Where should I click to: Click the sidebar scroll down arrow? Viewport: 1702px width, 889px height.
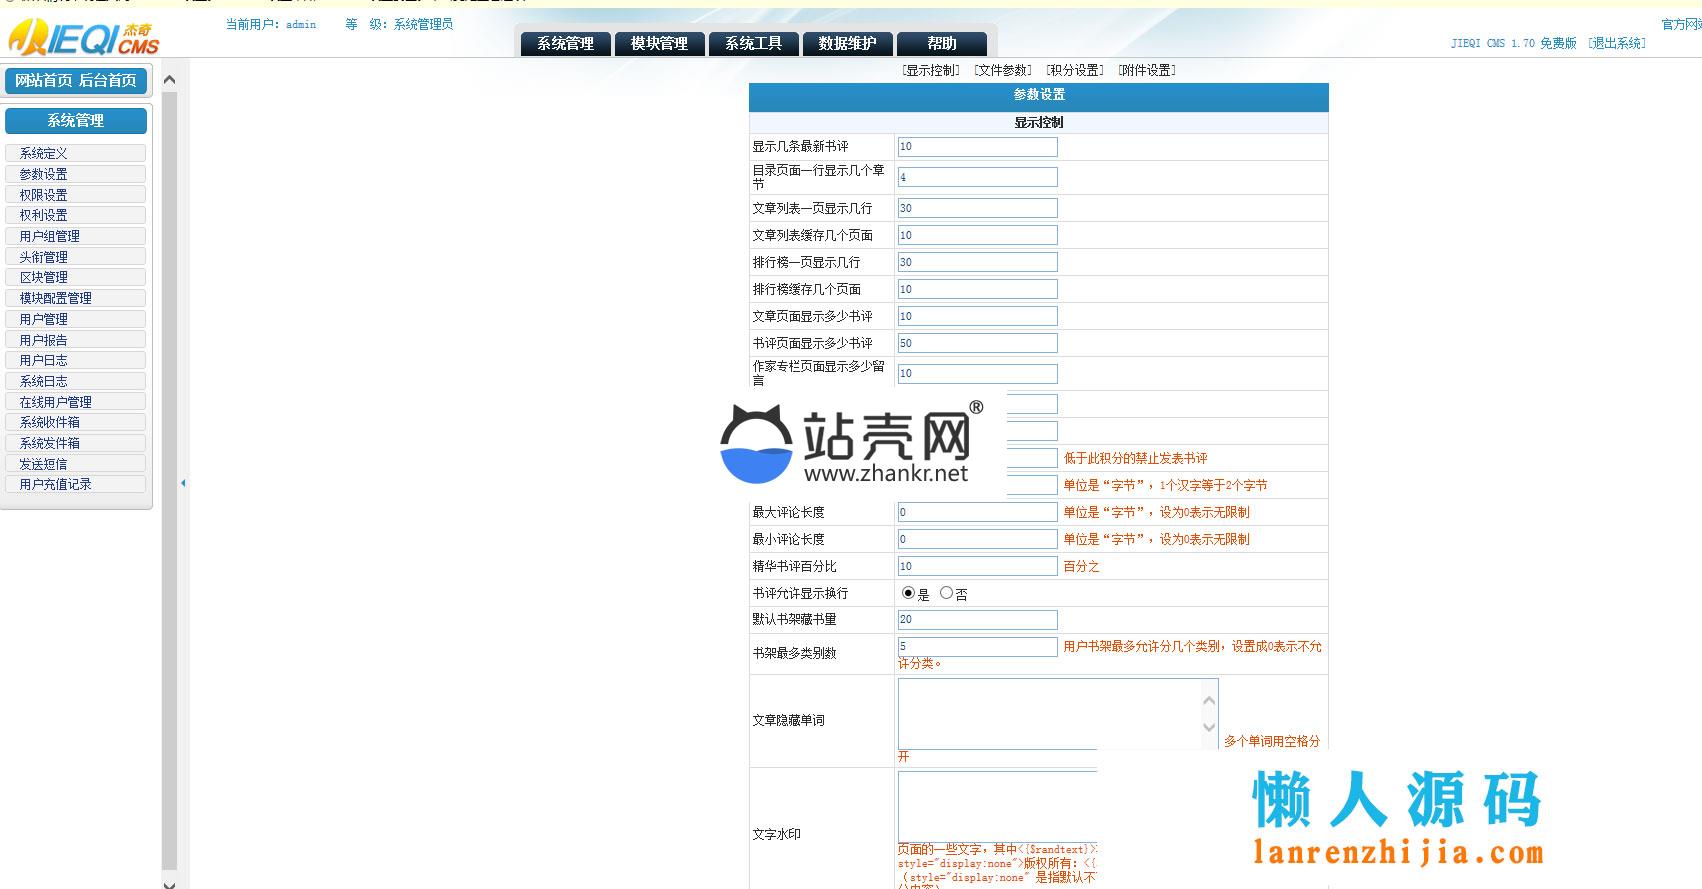pyautogui.click(x=169, y=883)
